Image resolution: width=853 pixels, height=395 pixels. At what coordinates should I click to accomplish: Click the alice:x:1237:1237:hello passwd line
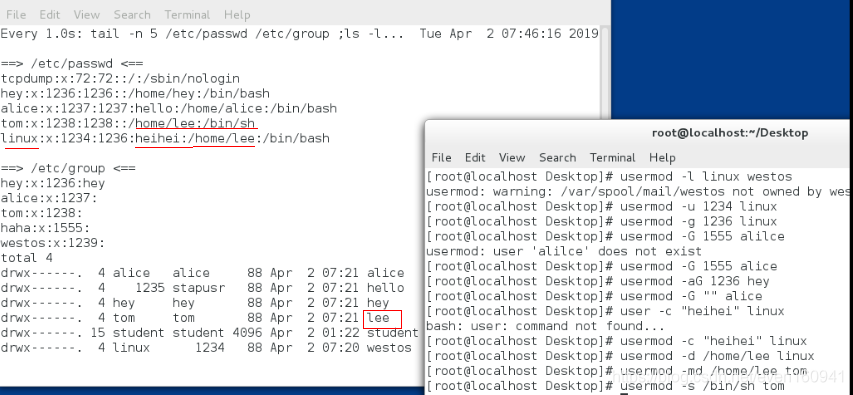[x=169, y=108]
